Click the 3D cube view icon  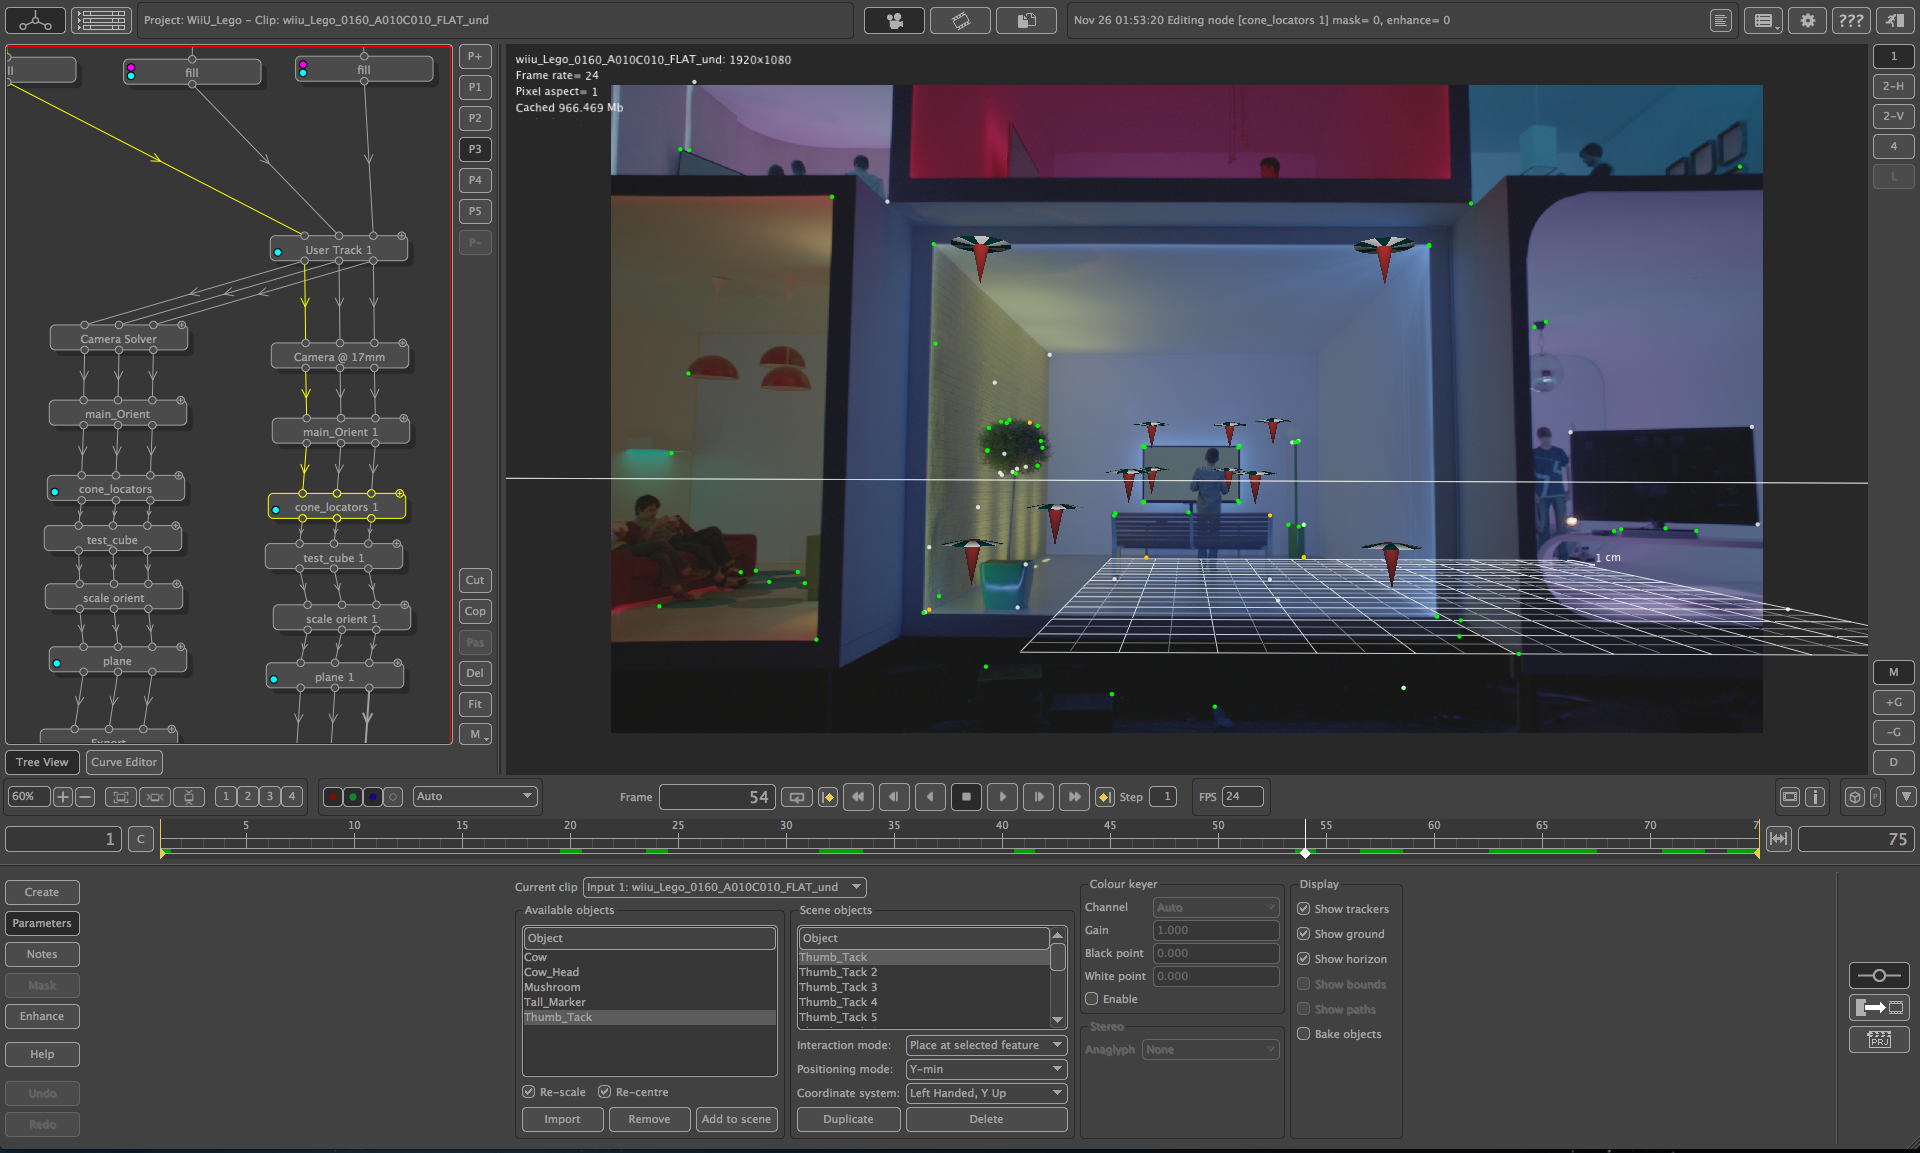(x=1854, y=797)
